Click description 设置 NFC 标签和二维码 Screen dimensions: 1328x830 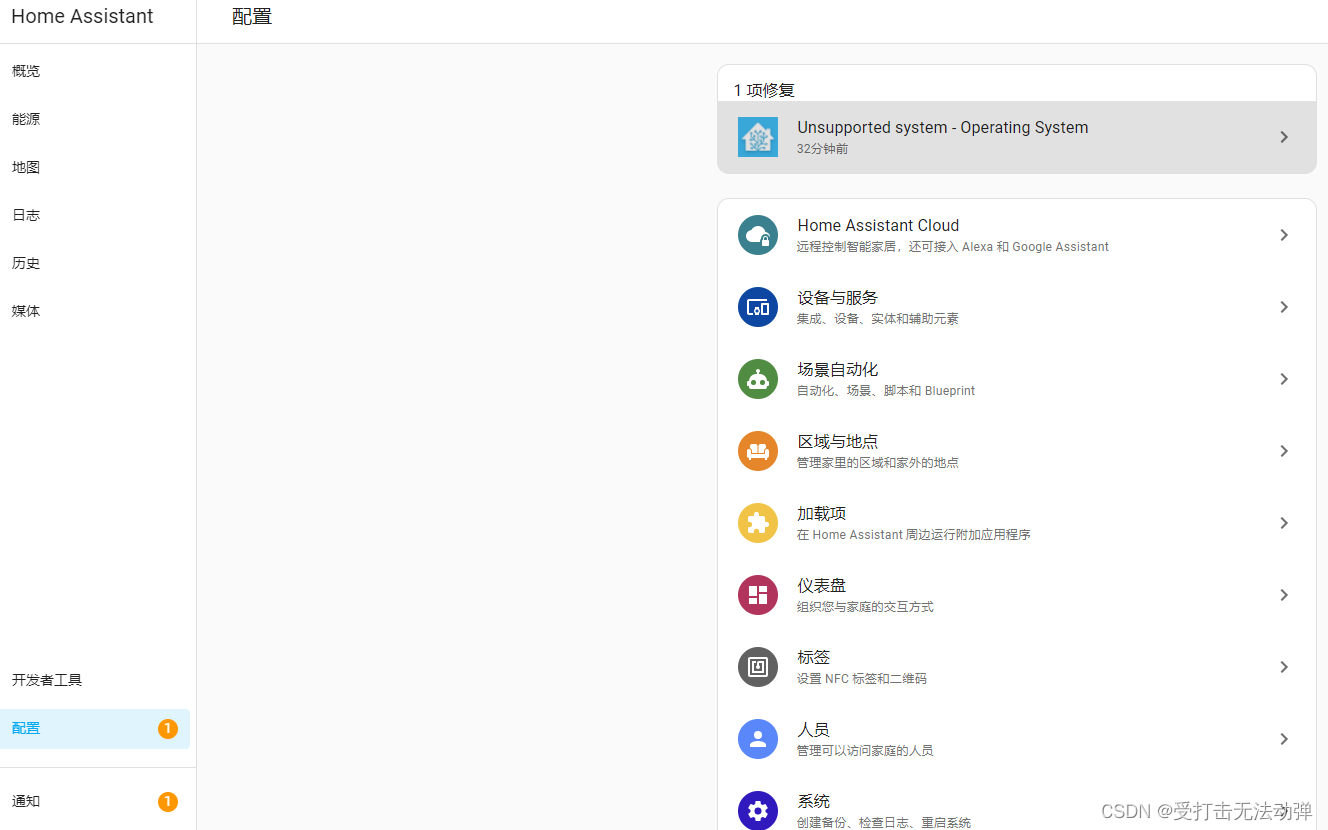tap(862, 679)
